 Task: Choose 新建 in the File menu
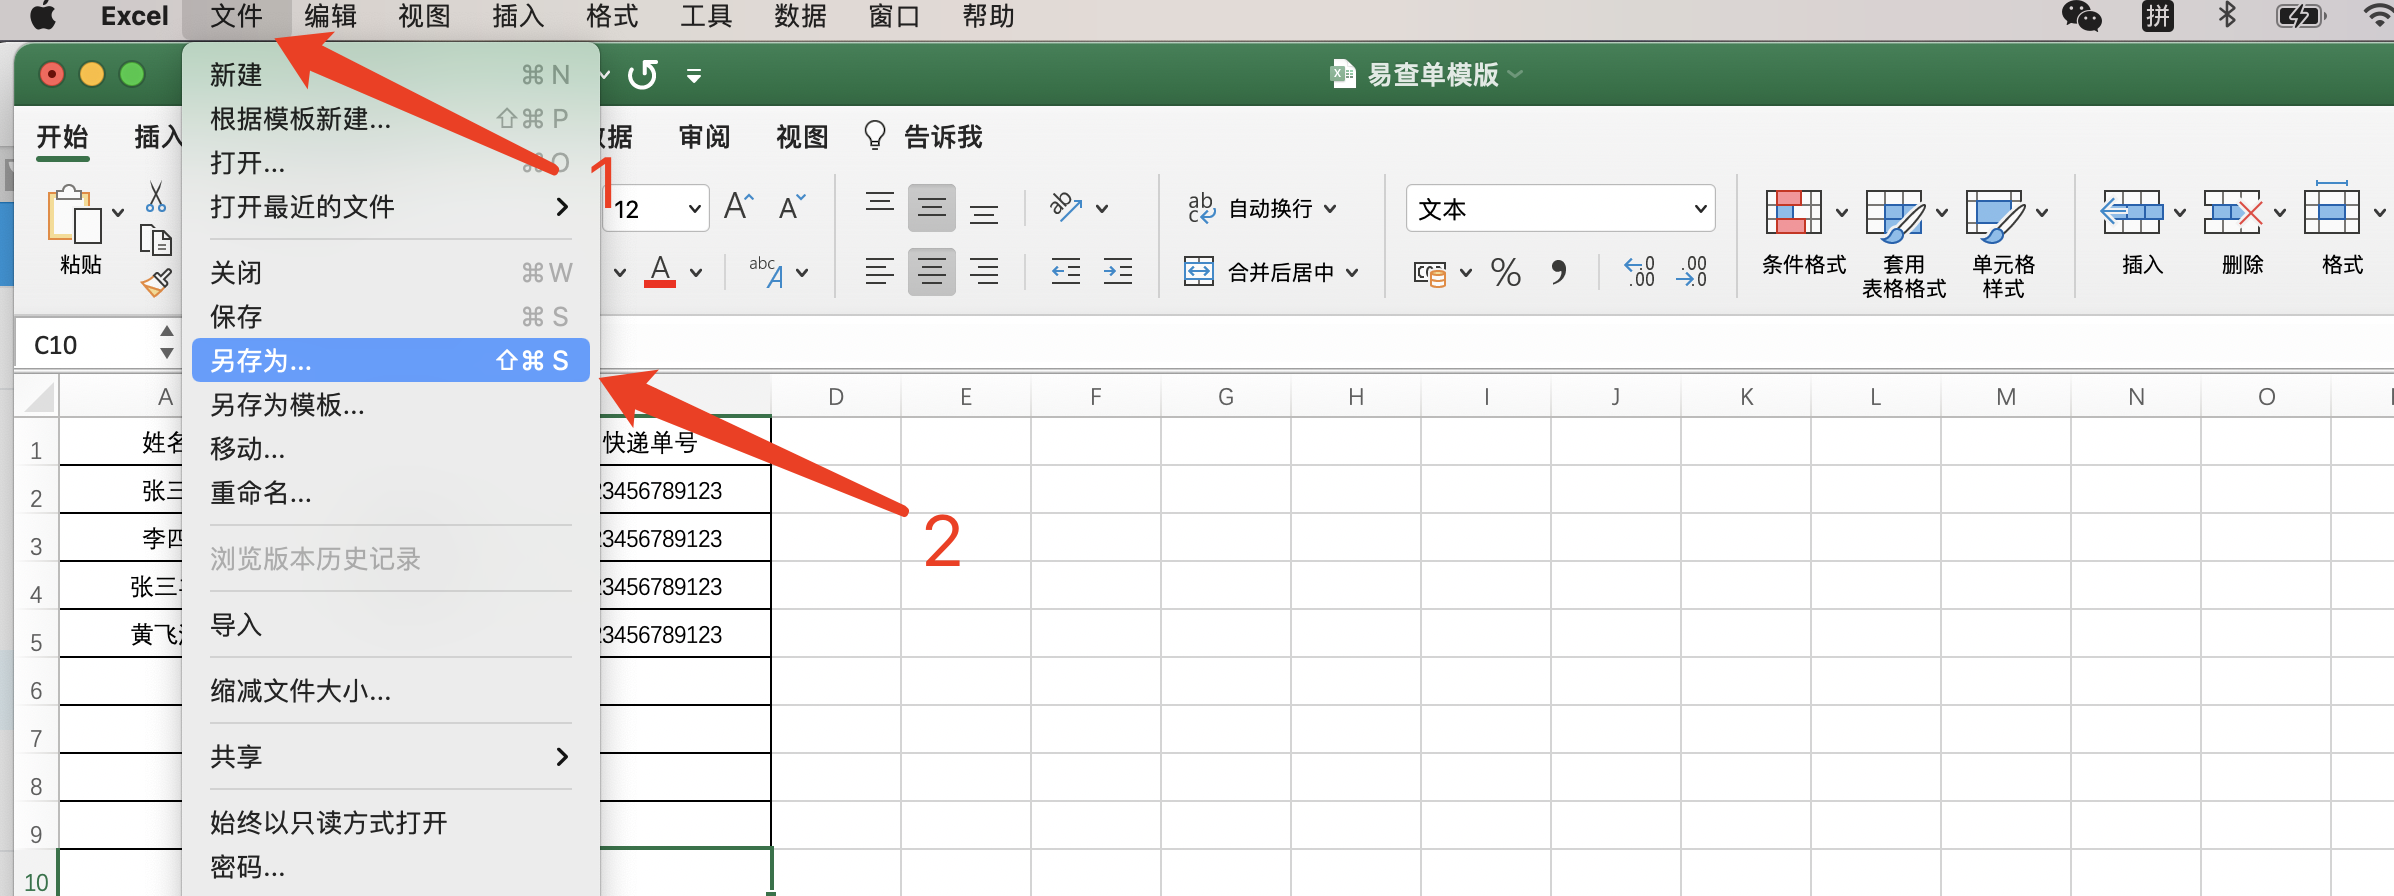point(390,74)
